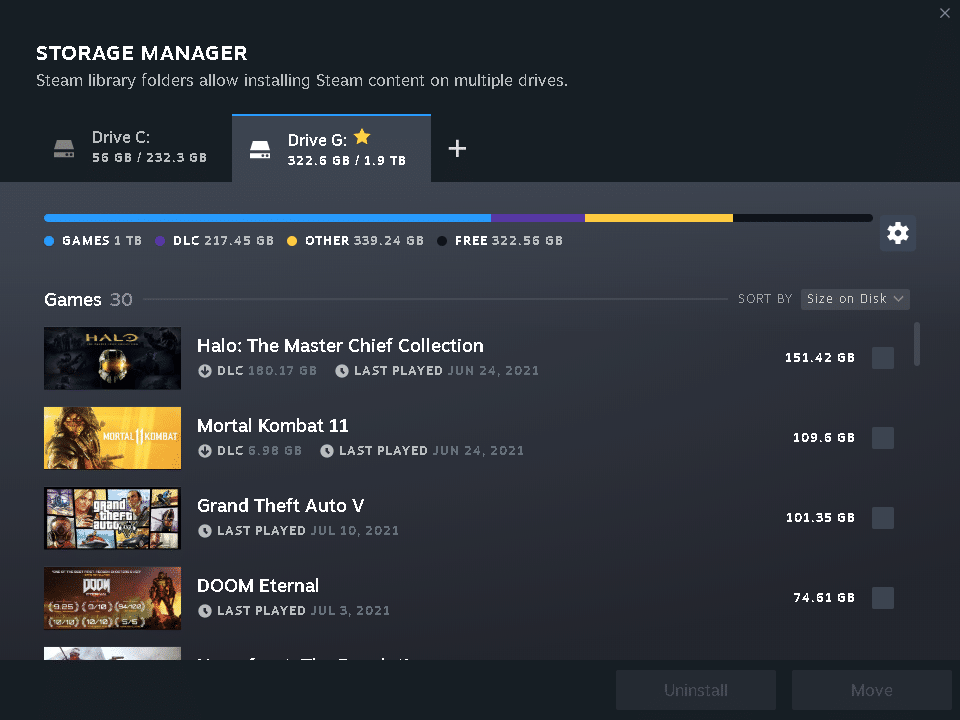Click the GTA V size 101.35 GB
Viewport: 960px width, 720px height.
click(820, 518)
